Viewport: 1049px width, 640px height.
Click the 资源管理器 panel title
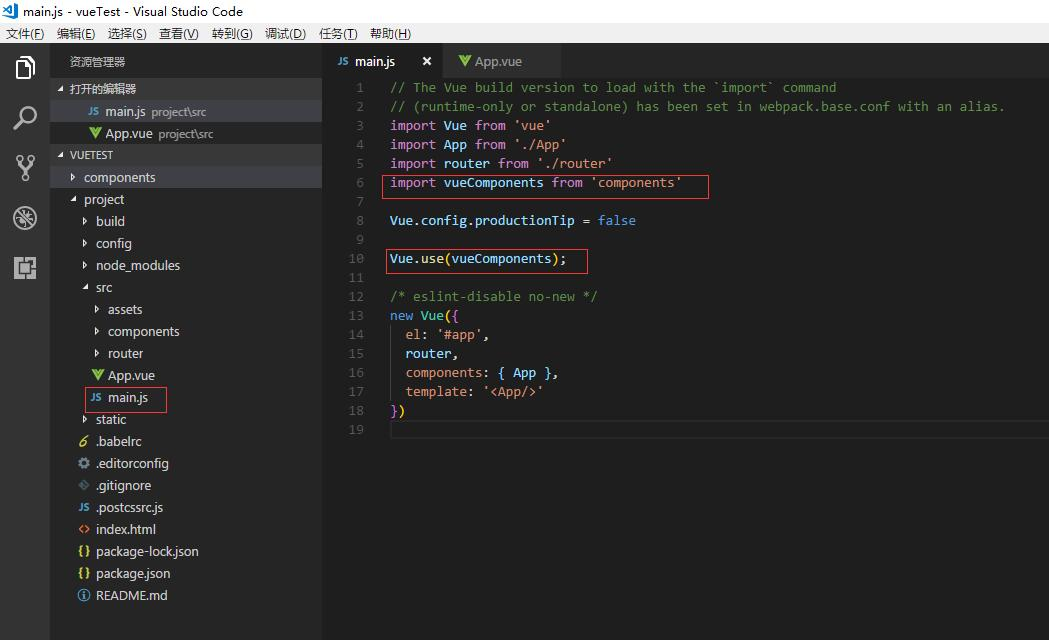pos(98,62)
